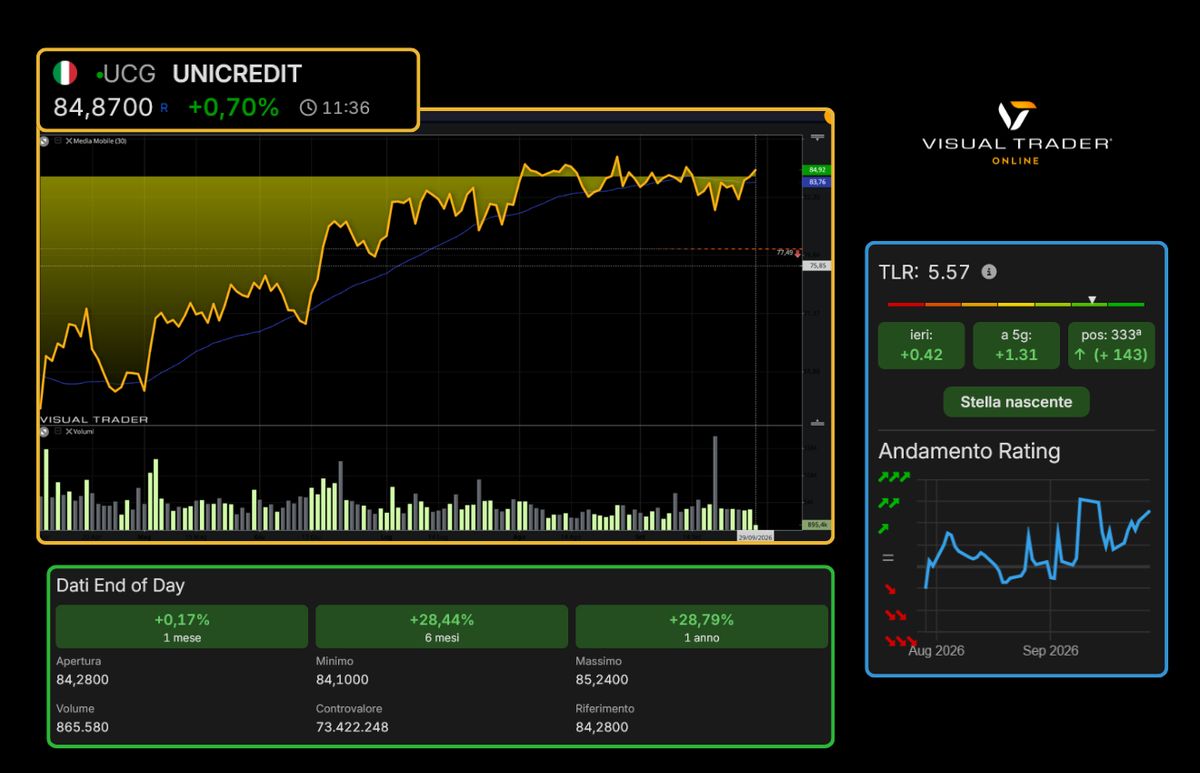Click the +0,70% change value
Viewport: 1200px width, 773px height.
[x=234, y=107]
